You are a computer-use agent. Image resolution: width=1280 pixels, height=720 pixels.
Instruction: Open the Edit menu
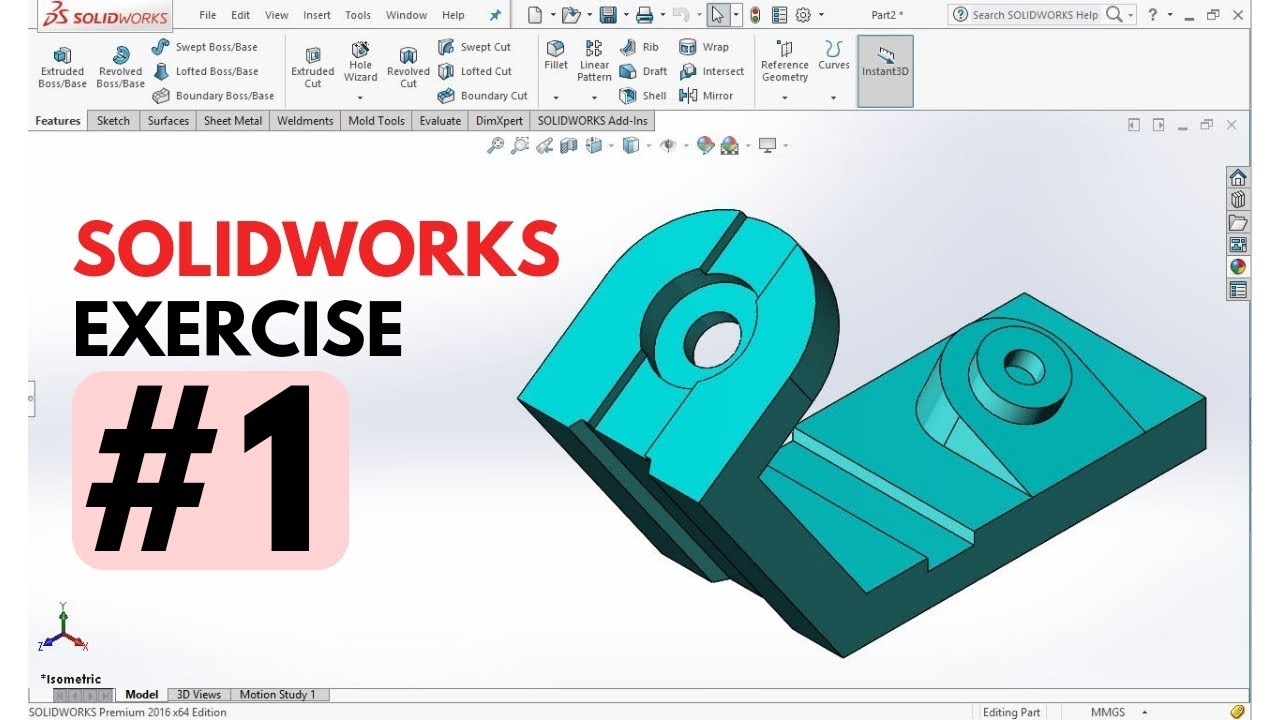point(240,15)
